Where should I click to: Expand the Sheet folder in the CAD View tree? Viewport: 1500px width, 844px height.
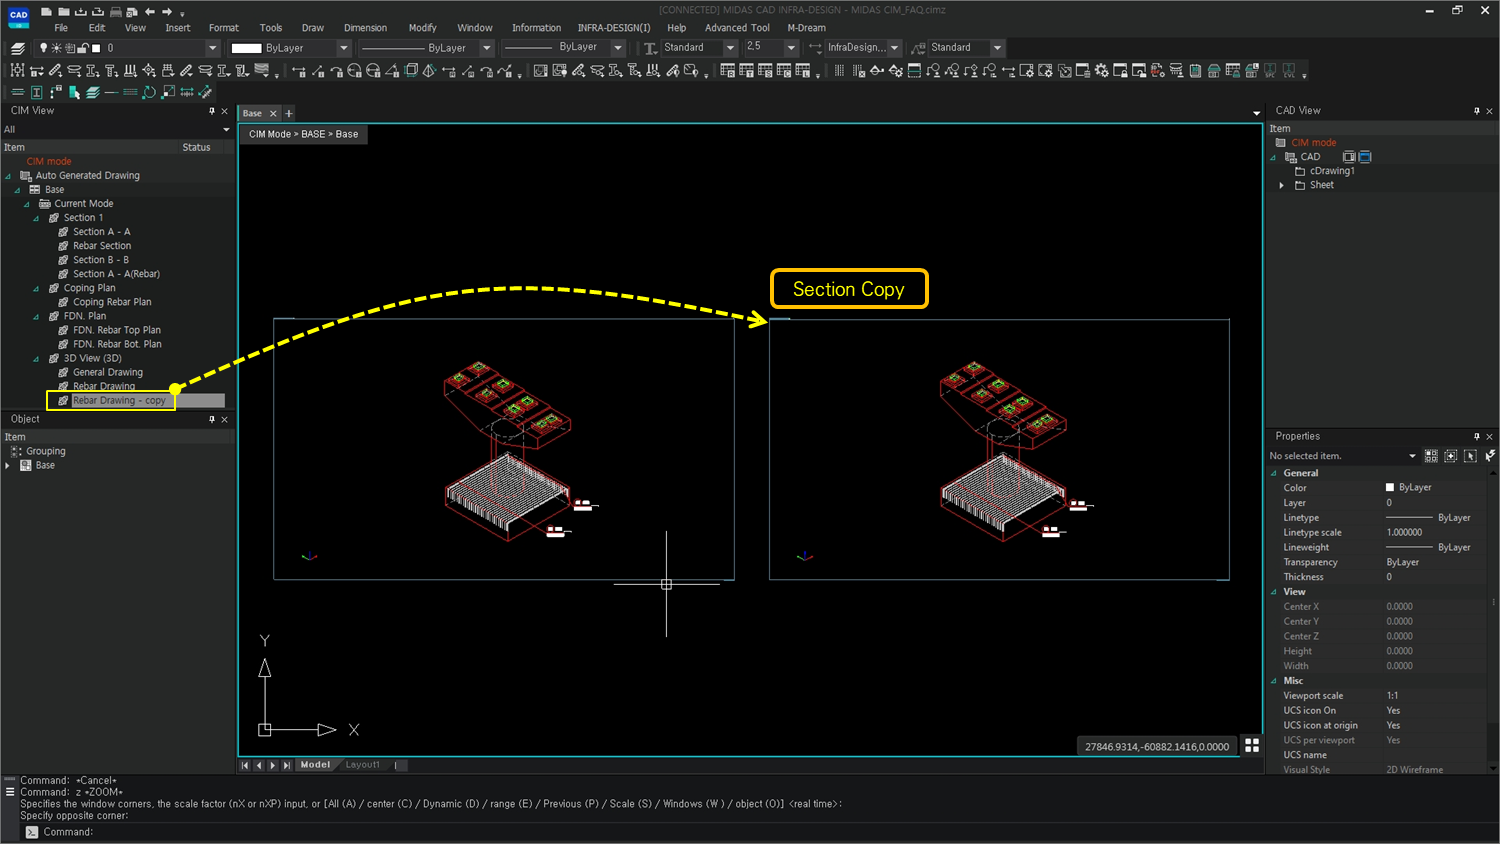click(1283, 185)
